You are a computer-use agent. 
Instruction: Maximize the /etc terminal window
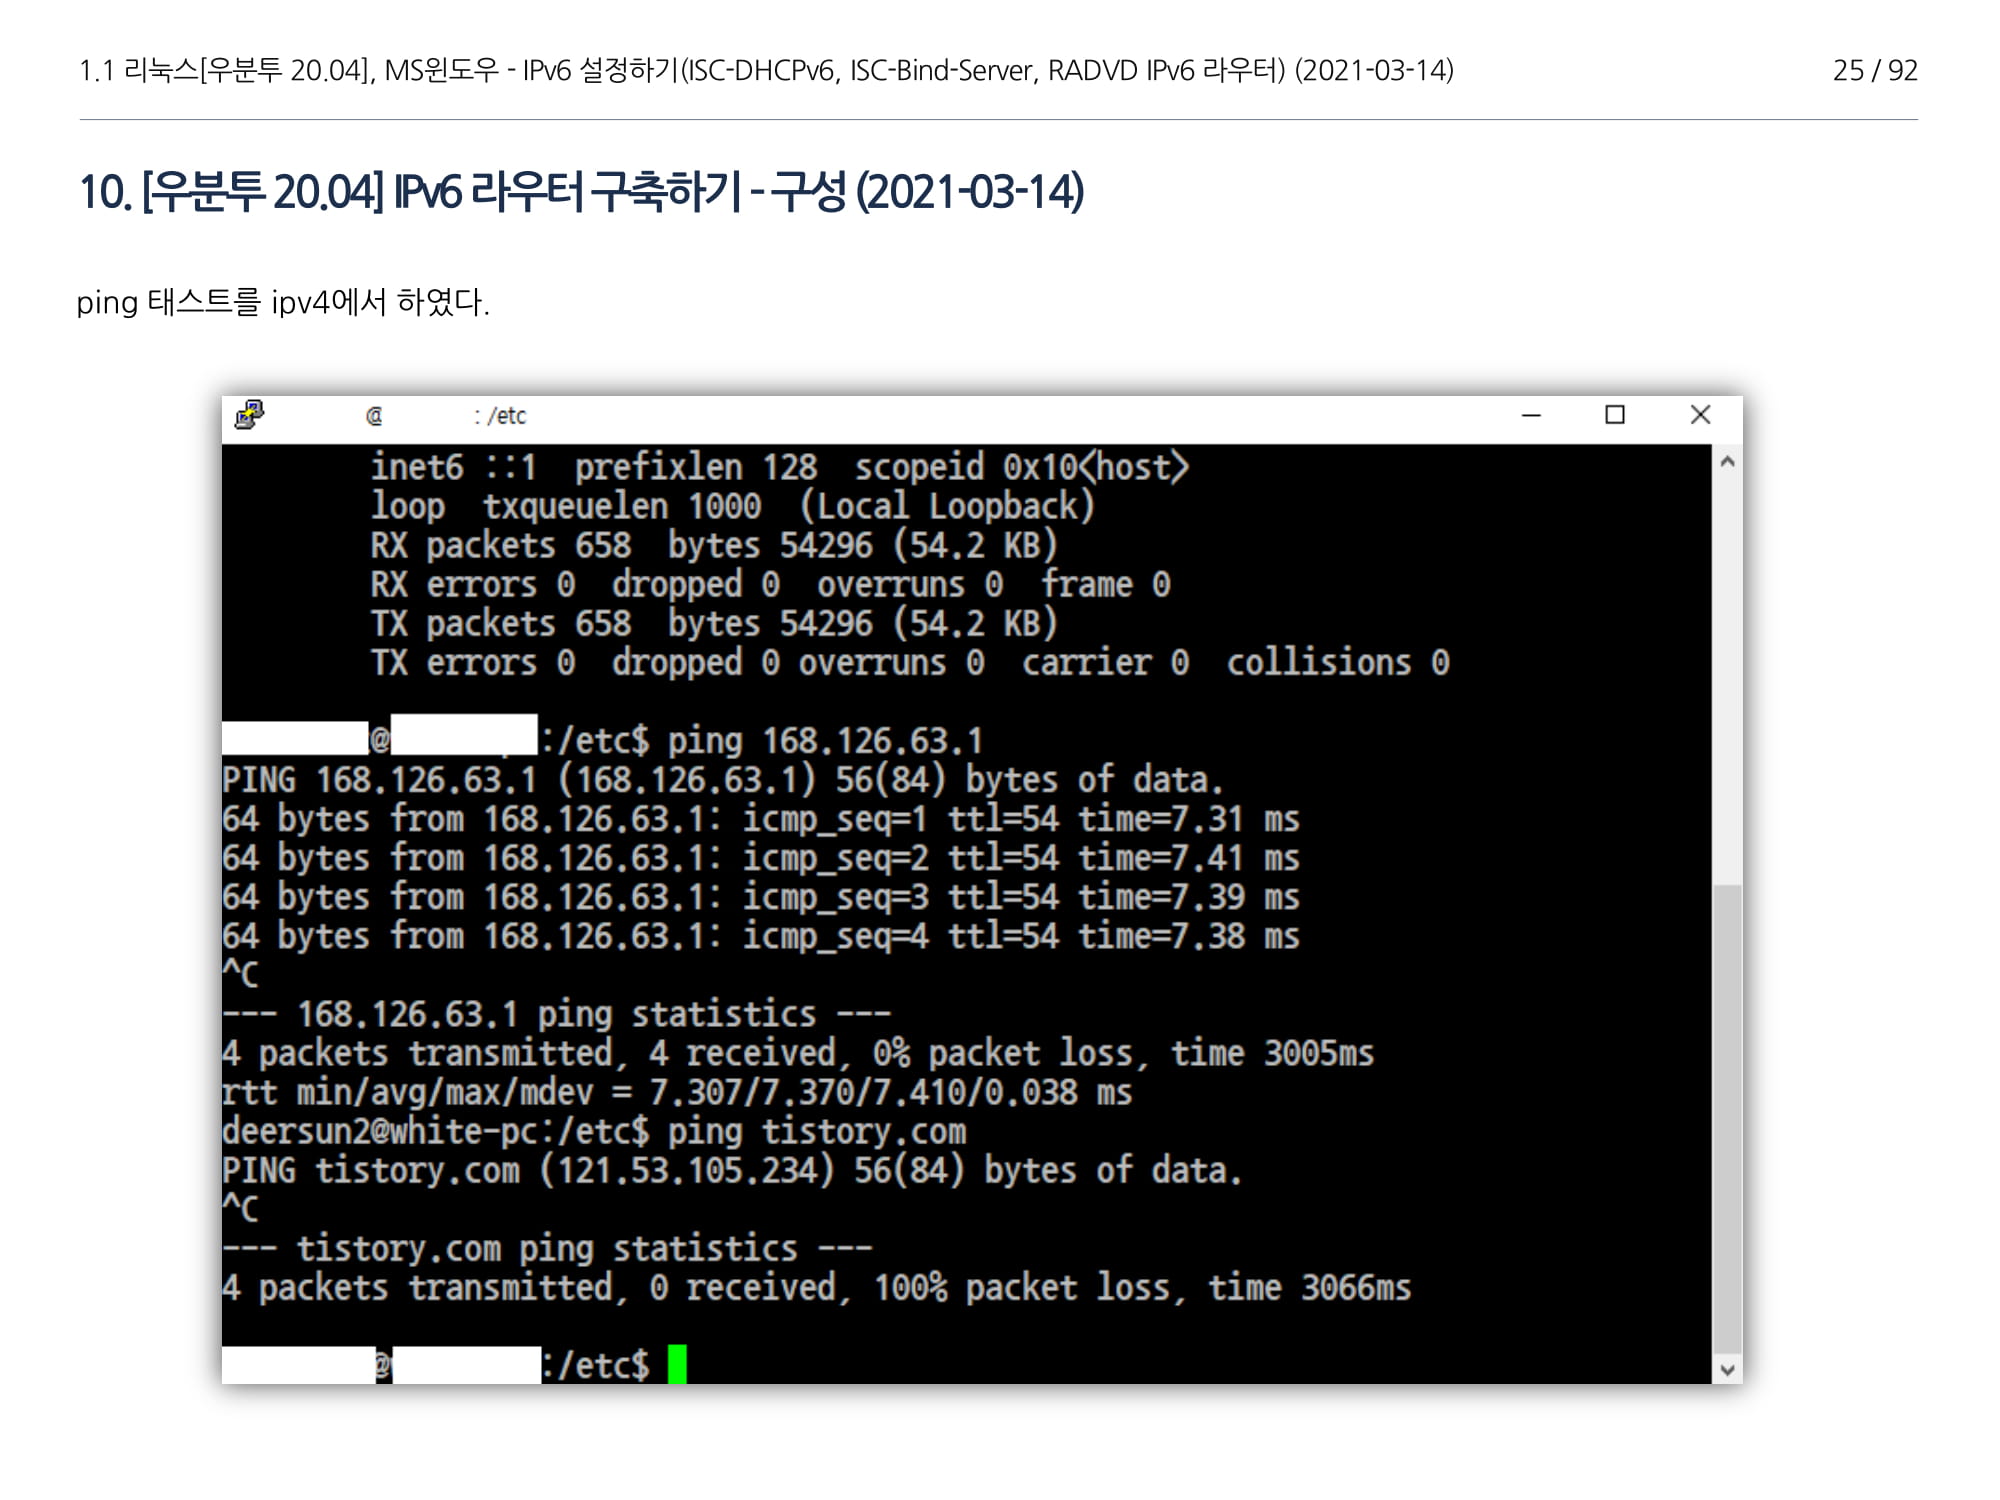click(1615, 415)
